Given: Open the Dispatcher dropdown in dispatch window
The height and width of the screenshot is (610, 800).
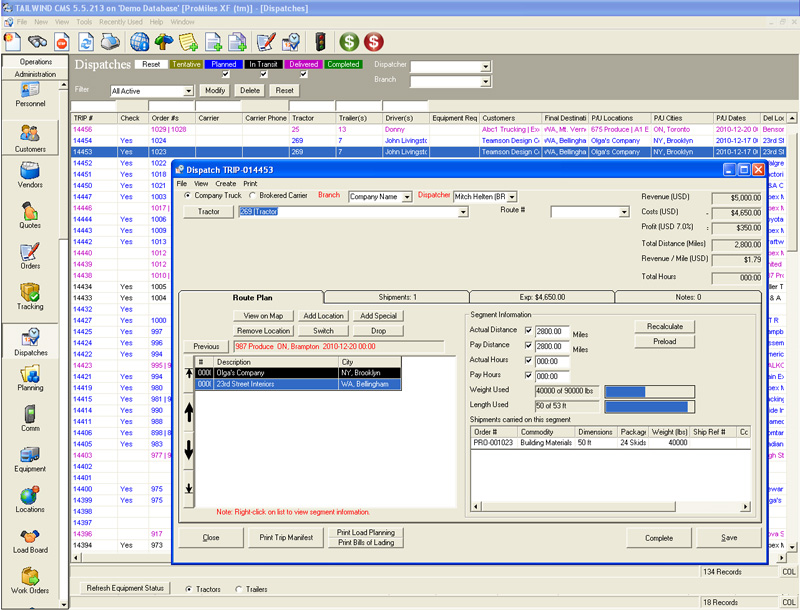Looking at the screenshot, I should click(x=511, y=197).
